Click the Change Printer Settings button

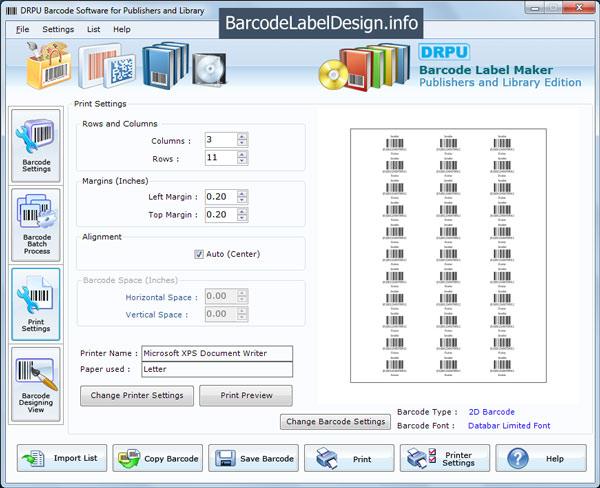tap(137, 395)
